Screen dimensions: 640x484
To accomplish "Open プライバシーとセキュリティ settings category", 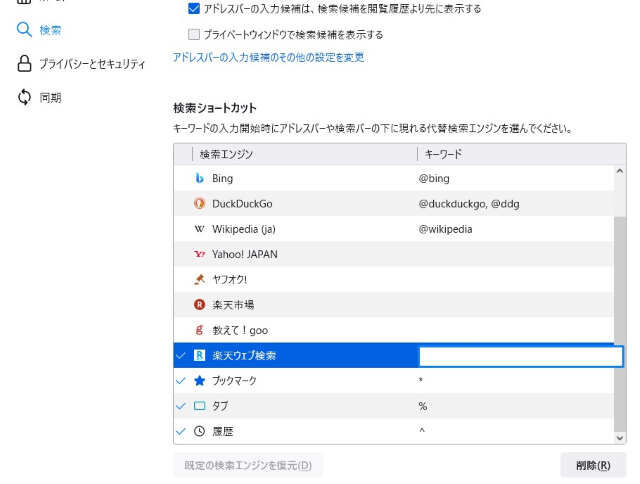I will [x=81, y=64].
